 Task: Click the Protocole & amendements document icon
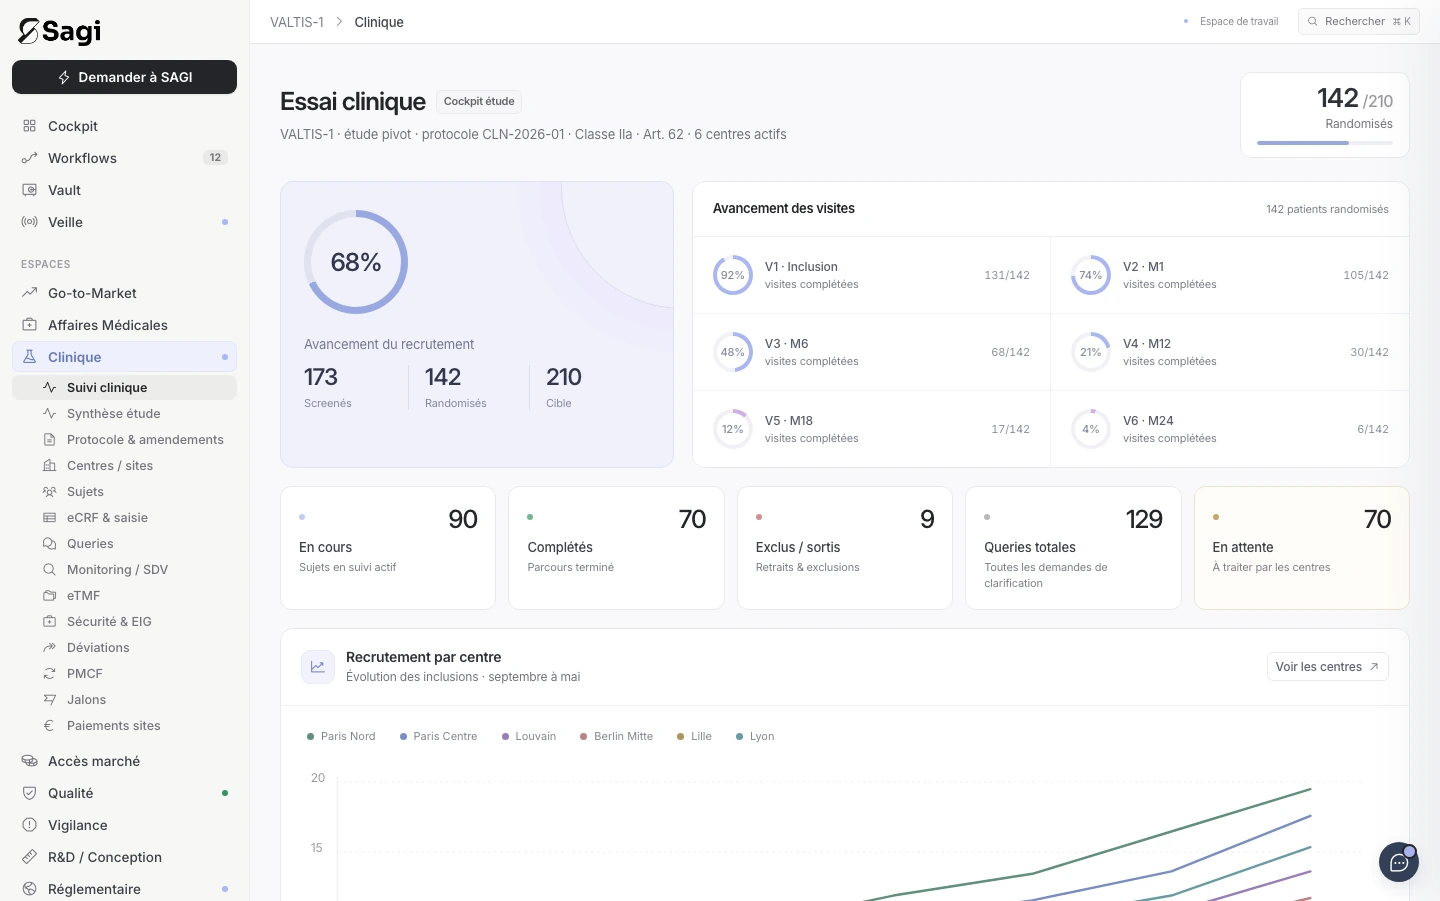click(49, 439)
